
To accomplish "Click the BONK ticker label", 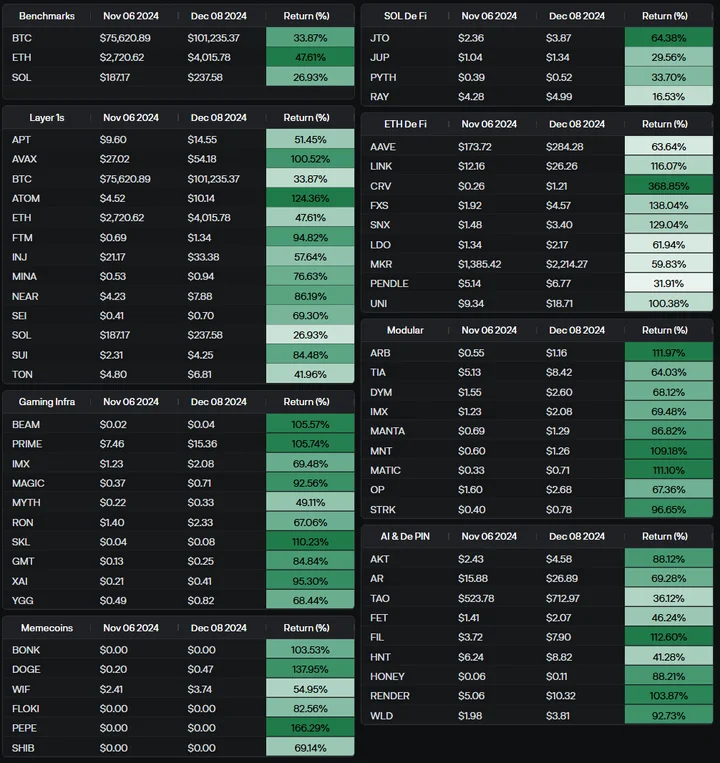I will pos(26,651).
